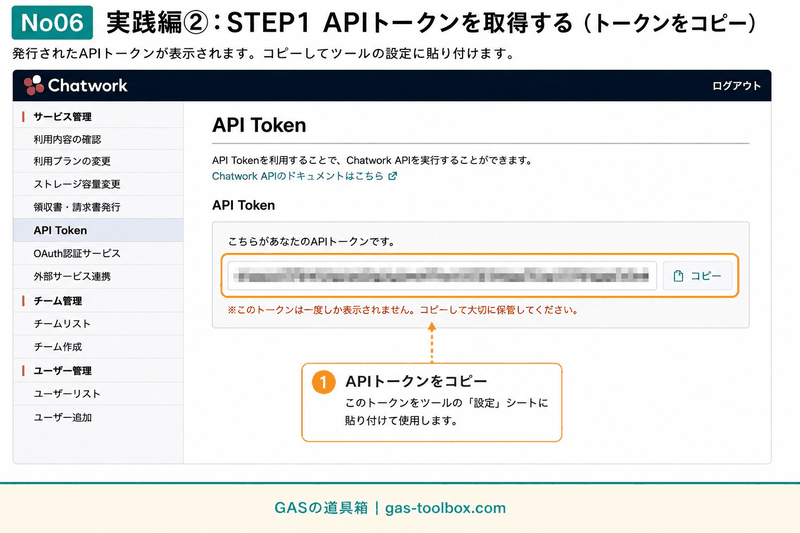Click the チーム管理 section header
The image size is (800, 533).
tap(58, 301)
